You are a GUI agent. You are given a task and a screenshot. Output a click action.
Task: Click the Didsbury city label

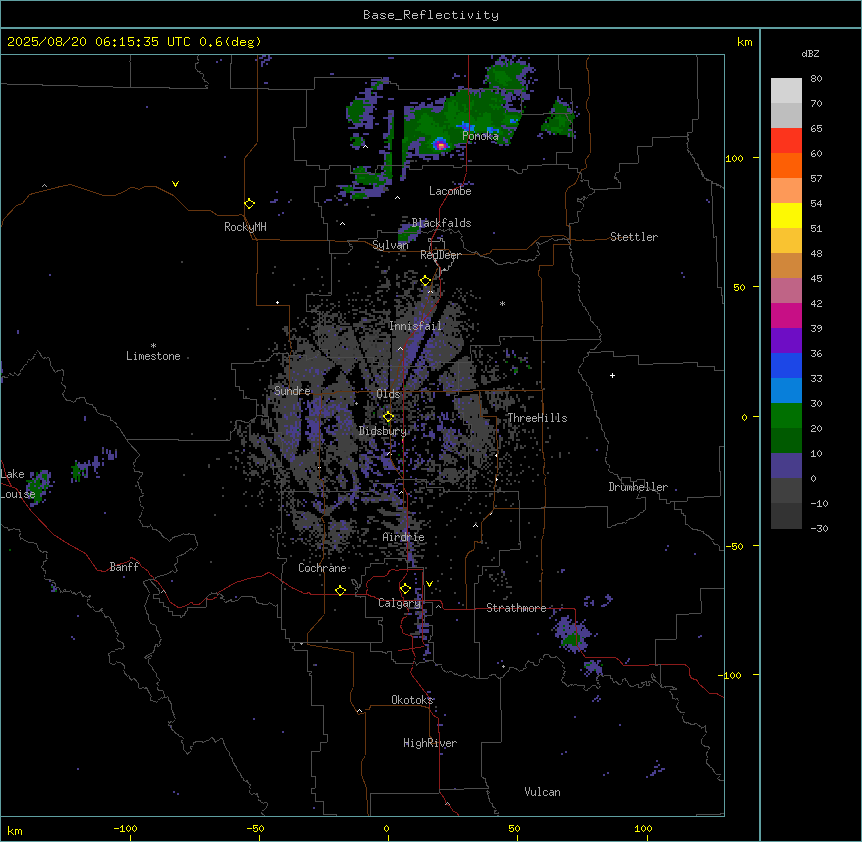(x=383, y=431)
